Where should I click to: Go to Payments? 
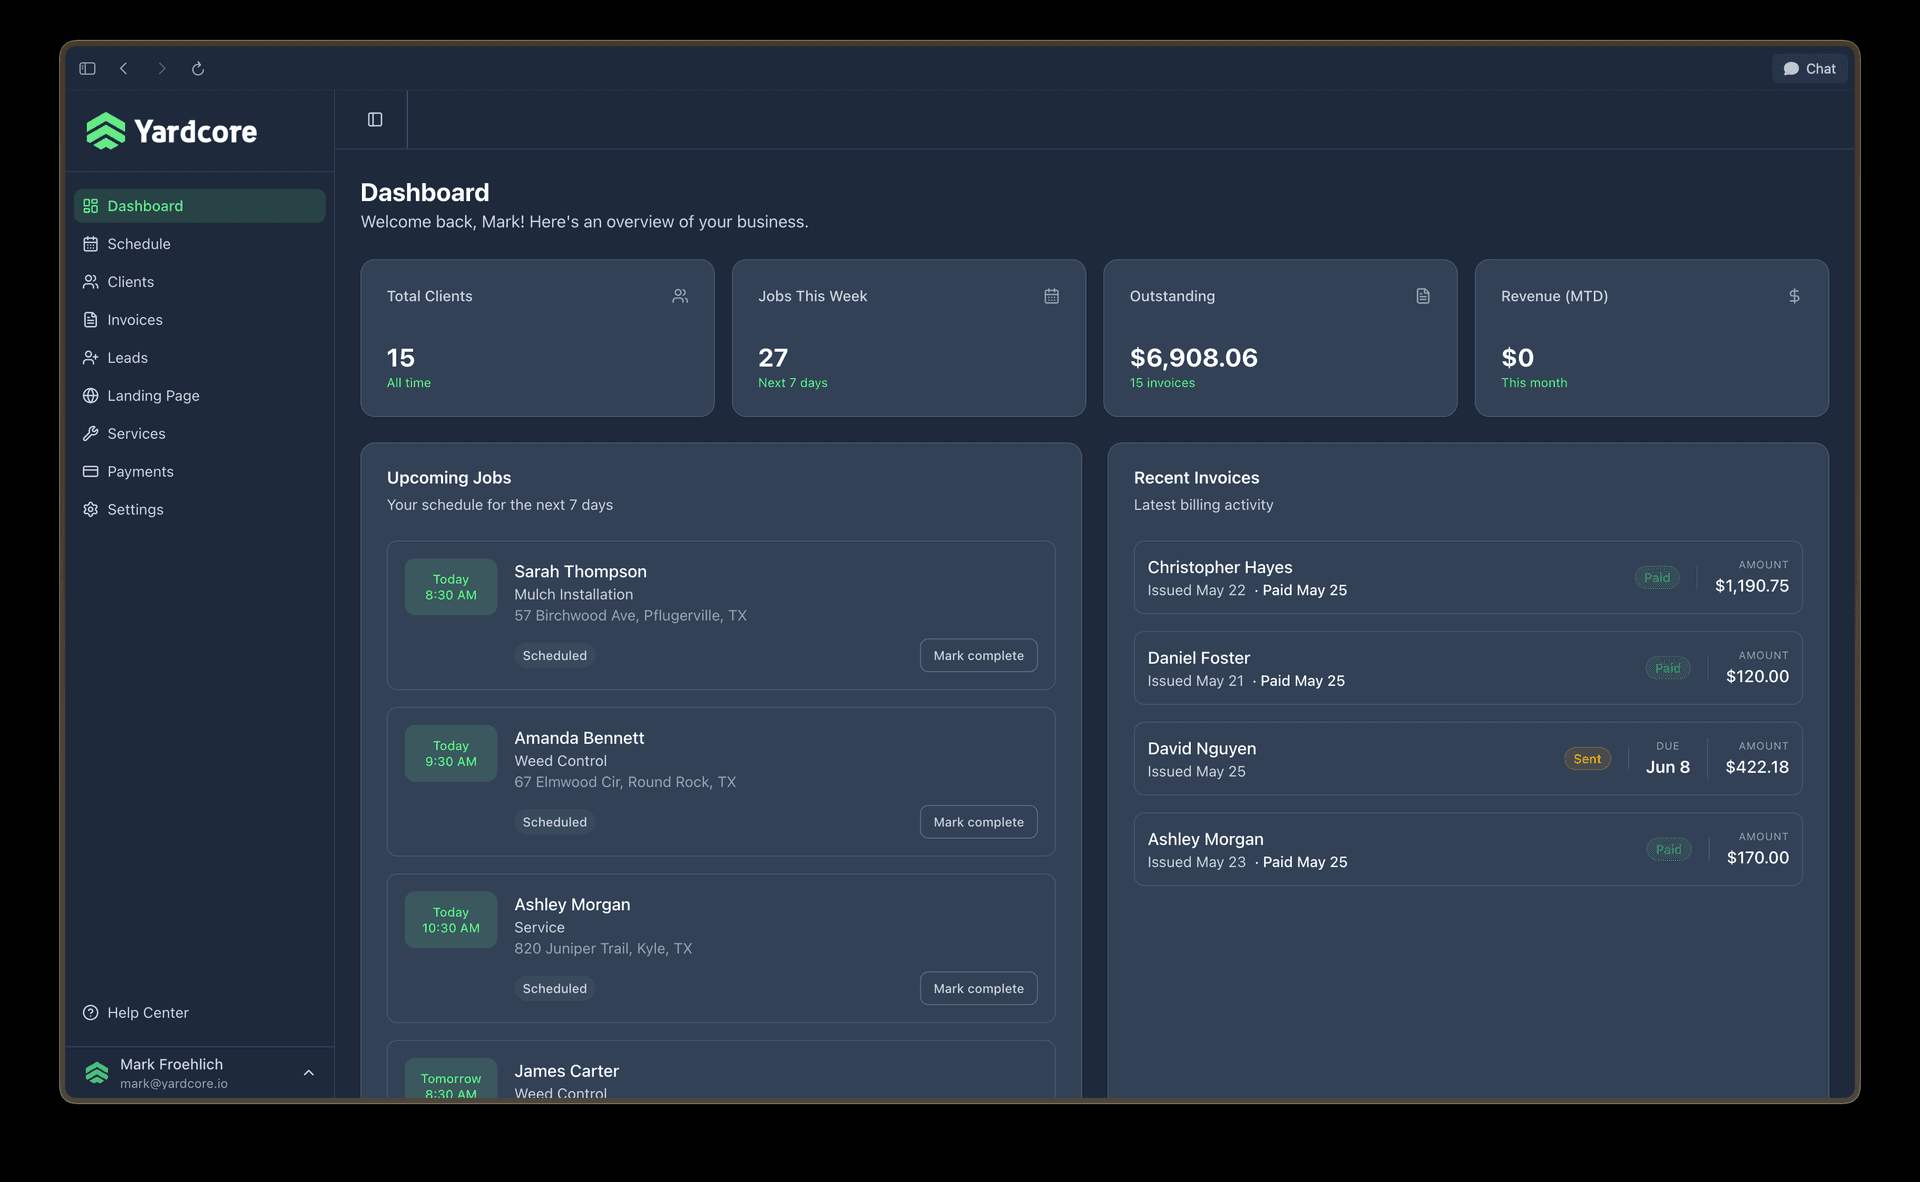click(x=200, y=472)
